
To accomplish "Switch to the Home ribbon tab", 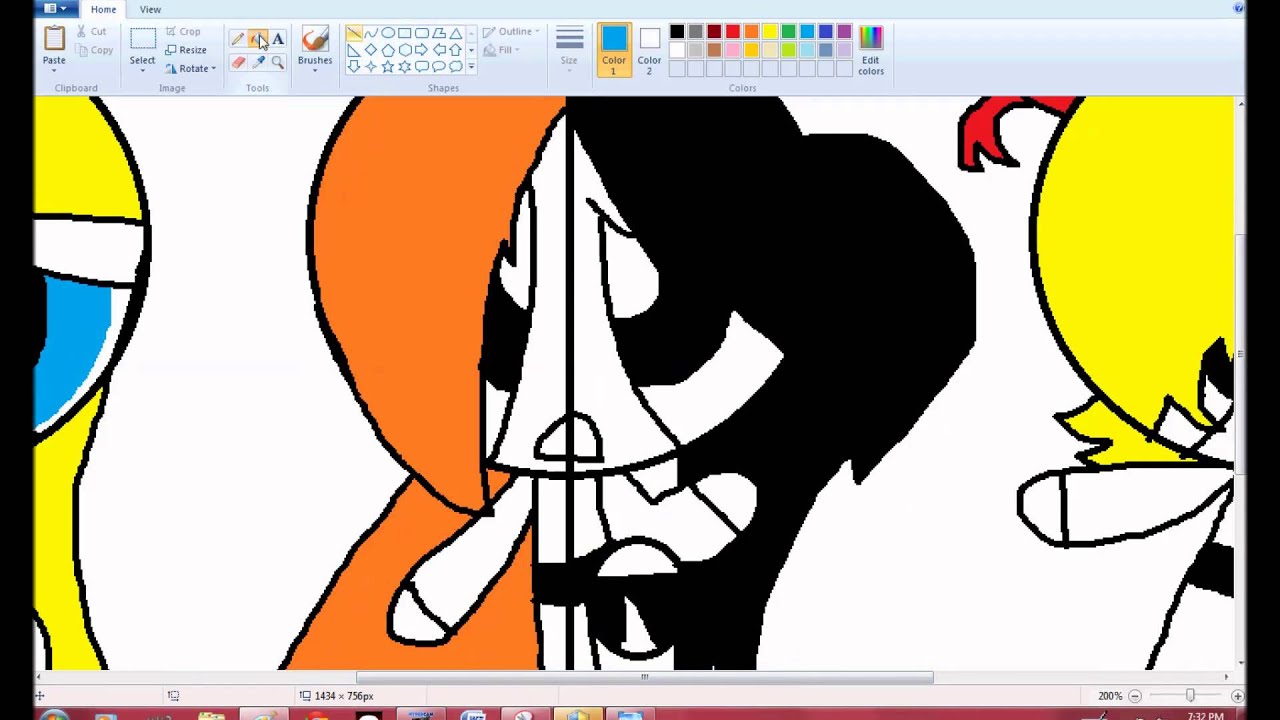I will coord(103,9).
